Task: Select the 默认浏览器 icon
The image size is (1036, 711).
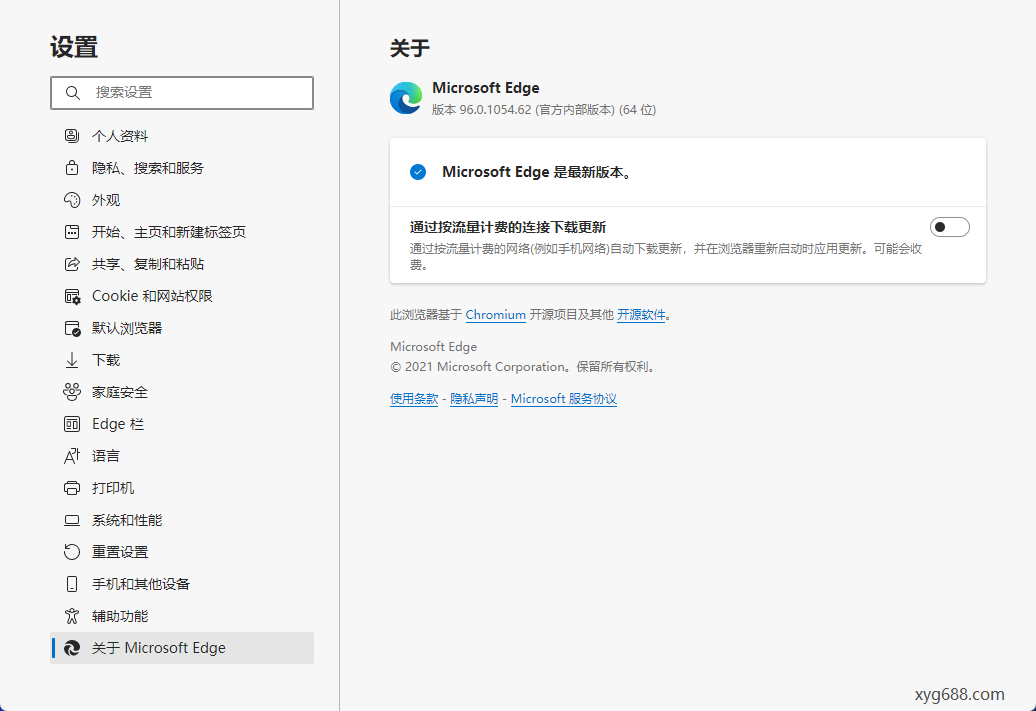Action: click(71, 327)
